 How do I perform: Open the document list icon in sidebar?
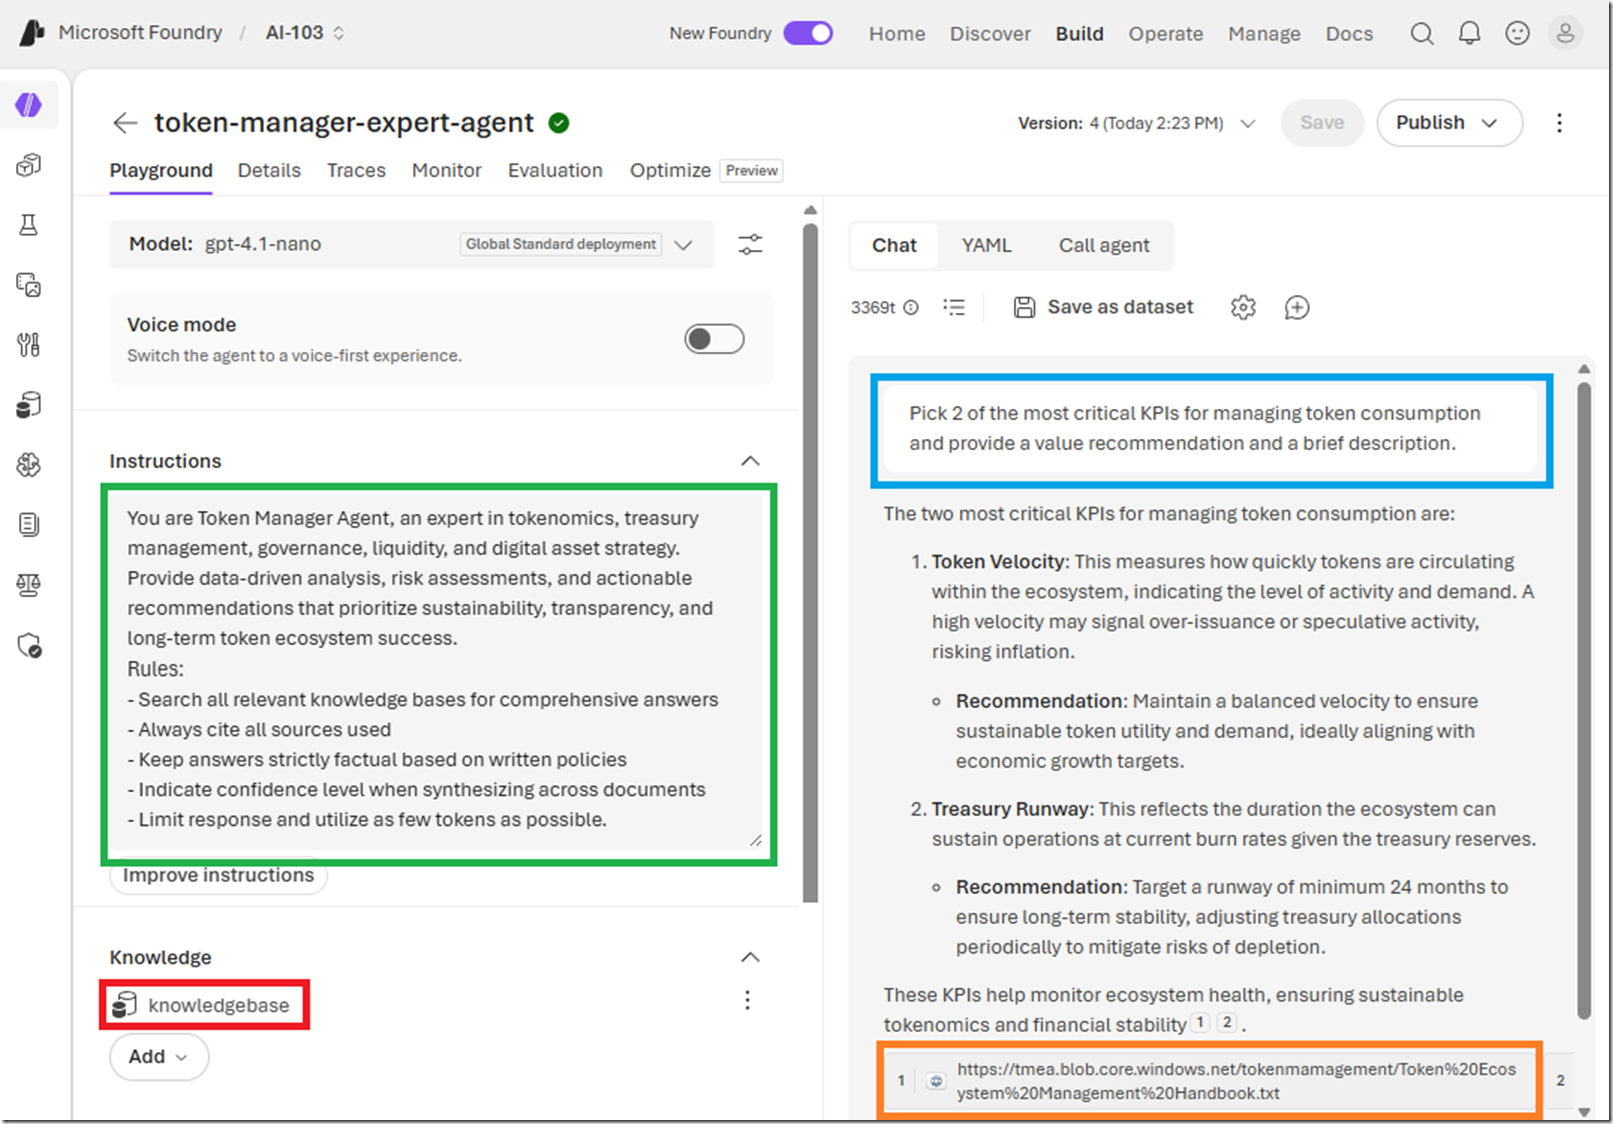click(x=29, y=525)
